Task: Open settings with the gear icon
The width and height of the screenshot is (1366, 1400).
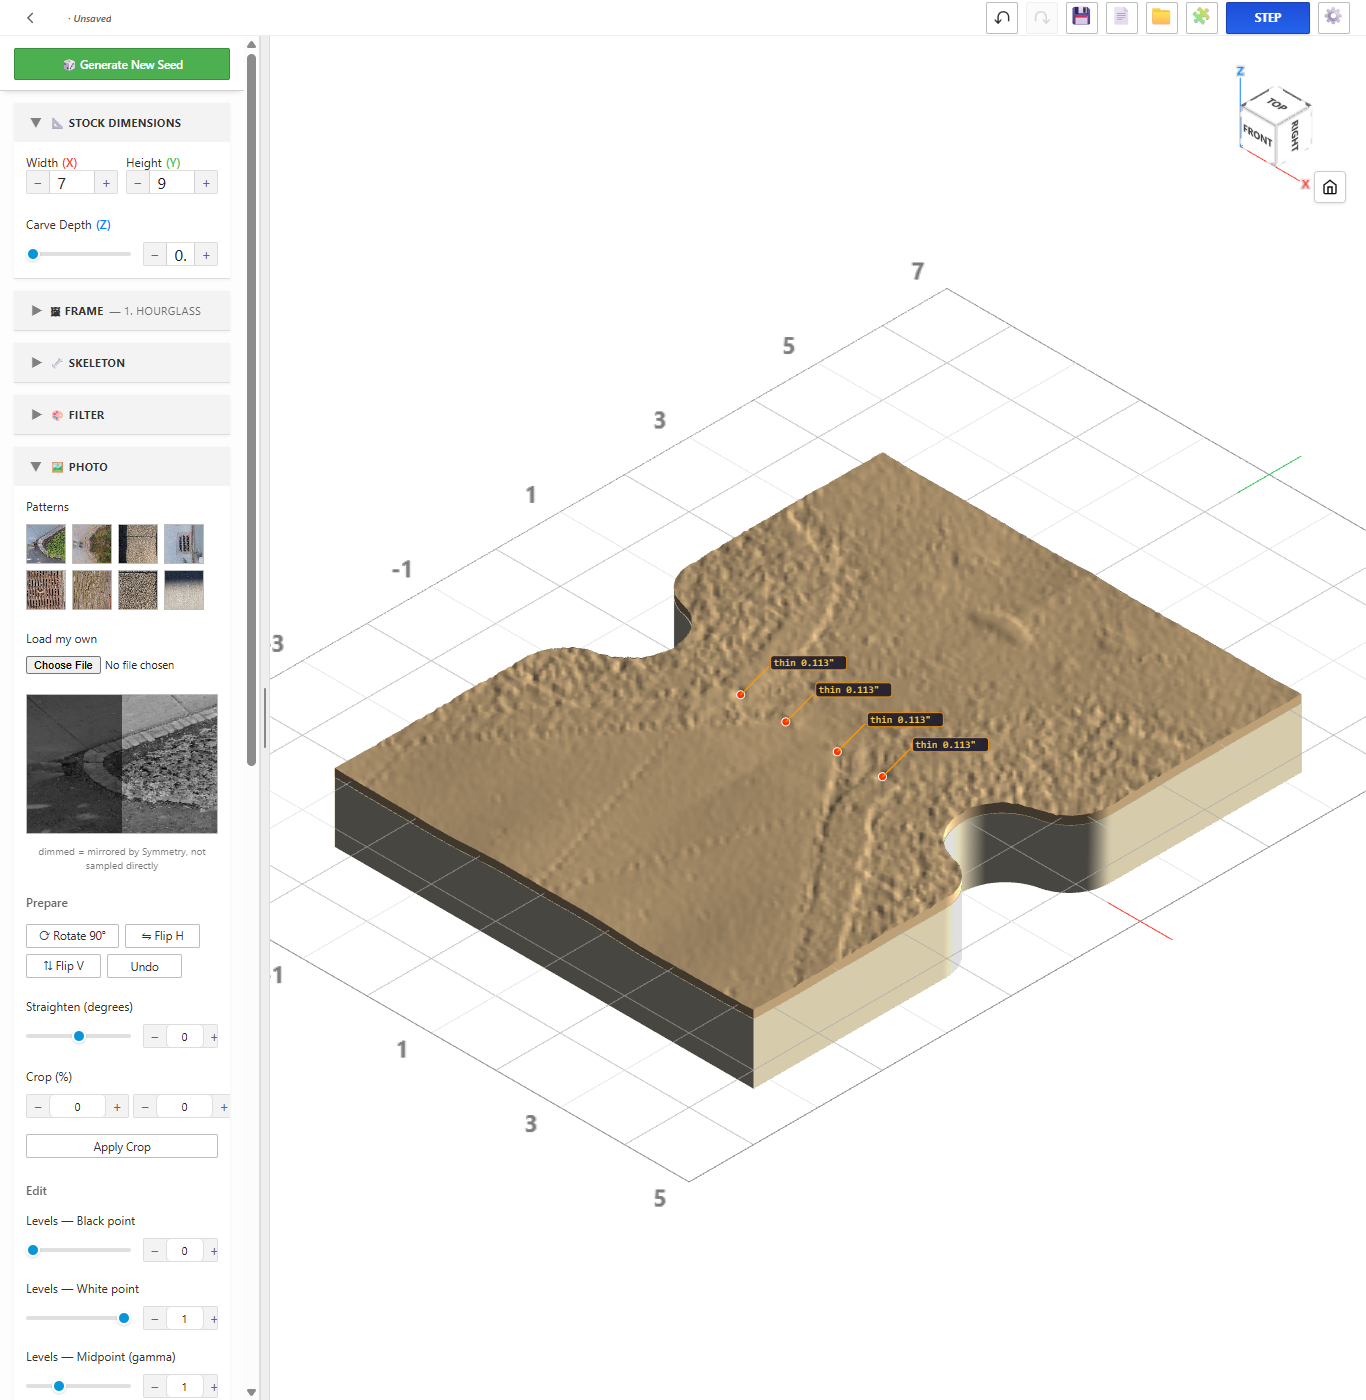Action: pyautogui.click(x=1333, y=18)
